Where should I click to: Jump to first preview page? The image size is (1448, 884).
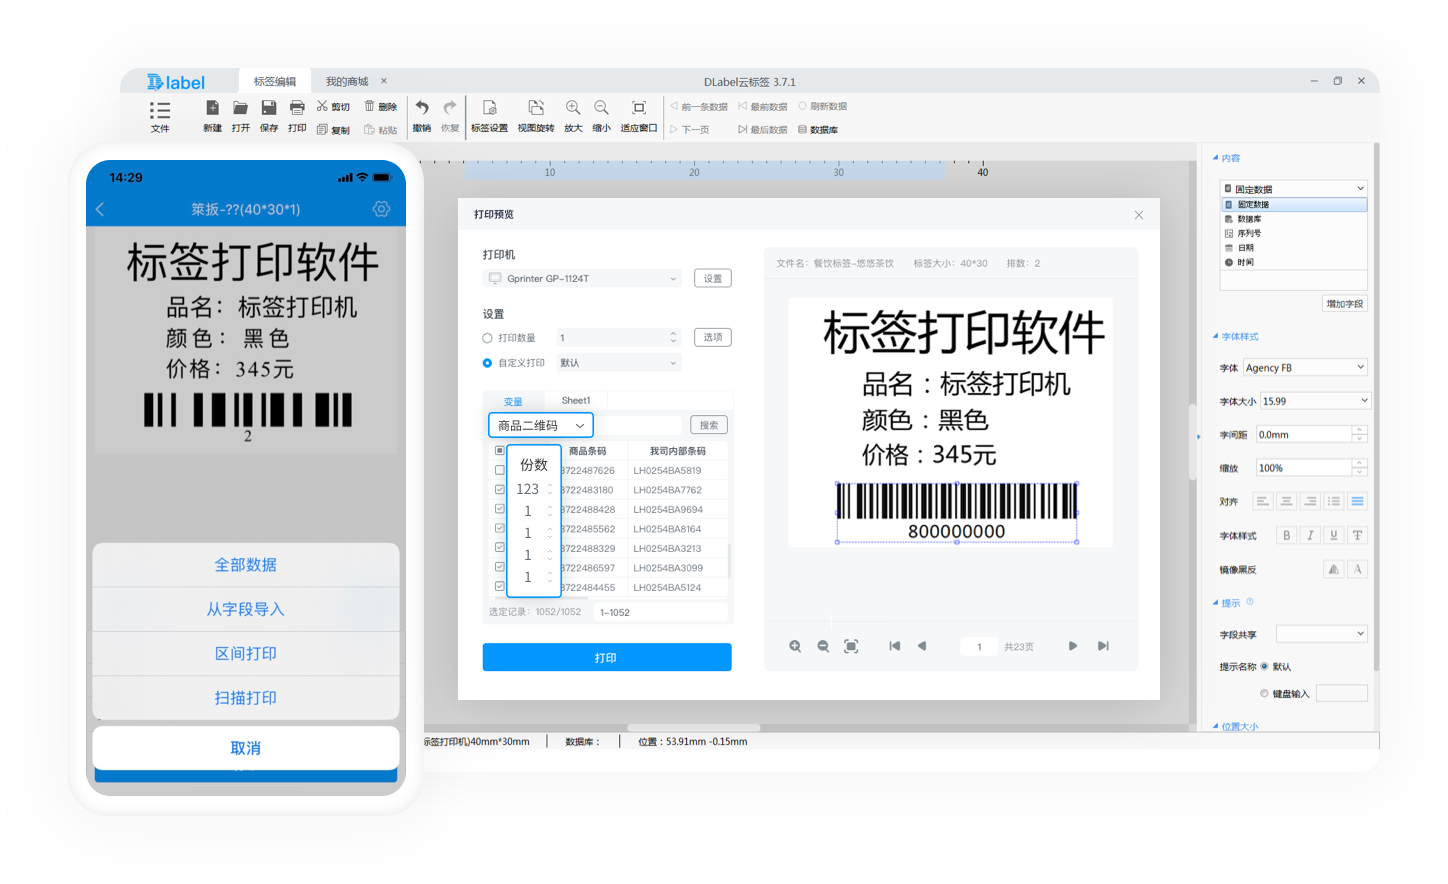point(895,646)
